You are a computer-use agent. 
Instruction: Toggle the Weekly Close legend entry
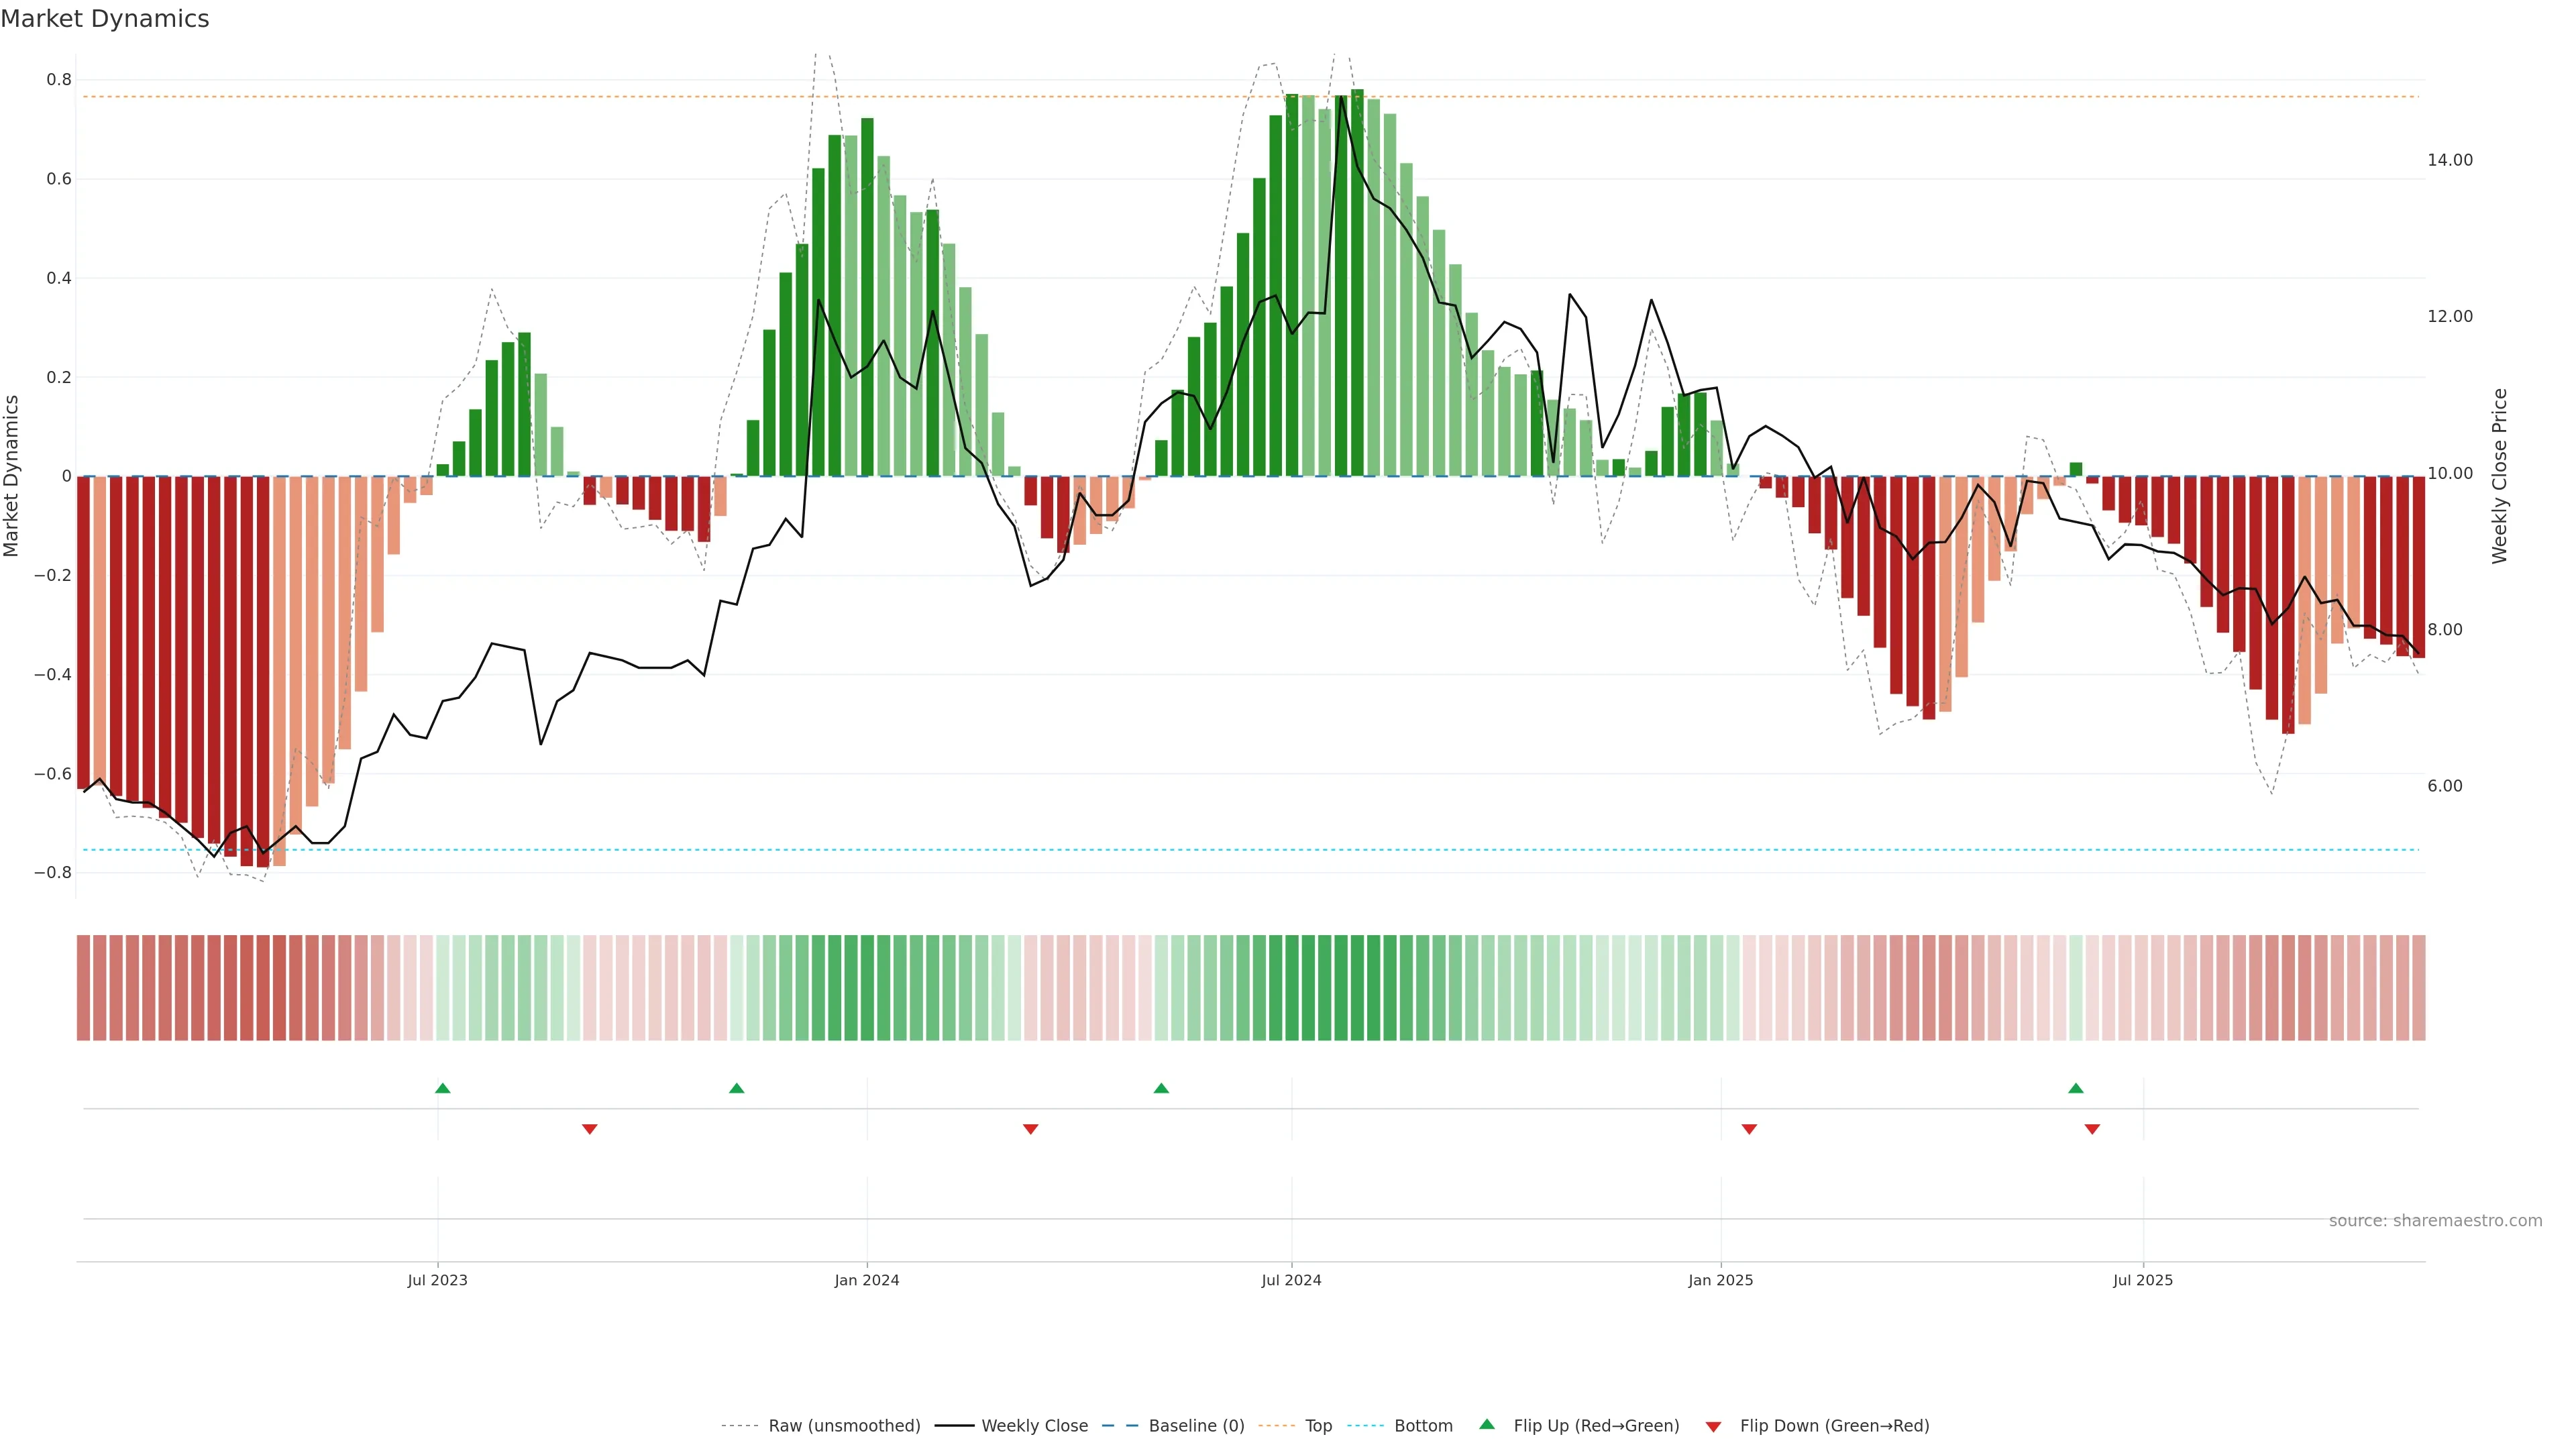(1034, 1426)
